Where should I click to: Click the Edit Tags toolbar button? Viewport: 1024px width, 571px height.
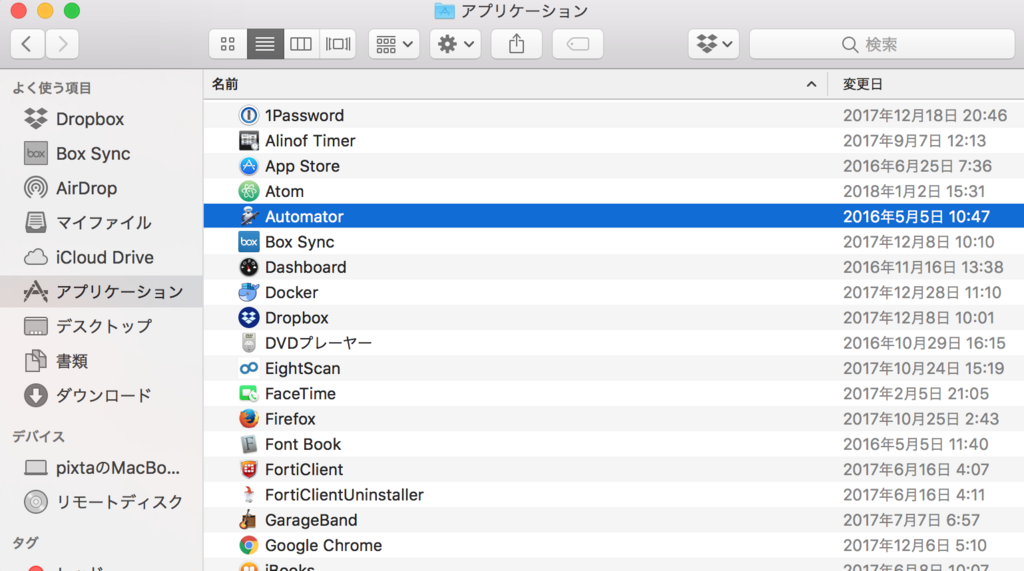tap(578, 44)
